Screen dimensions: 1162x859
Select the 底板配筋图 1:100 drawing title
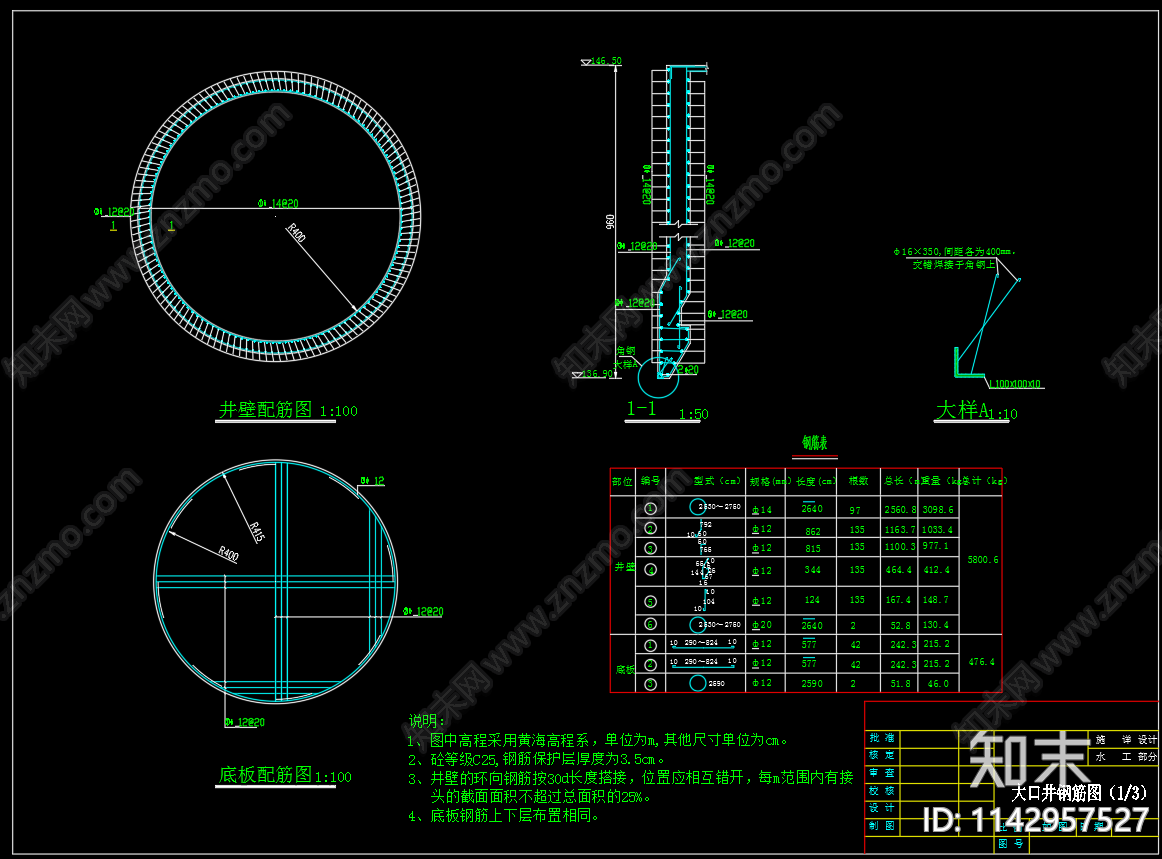[x=285, y=775]
